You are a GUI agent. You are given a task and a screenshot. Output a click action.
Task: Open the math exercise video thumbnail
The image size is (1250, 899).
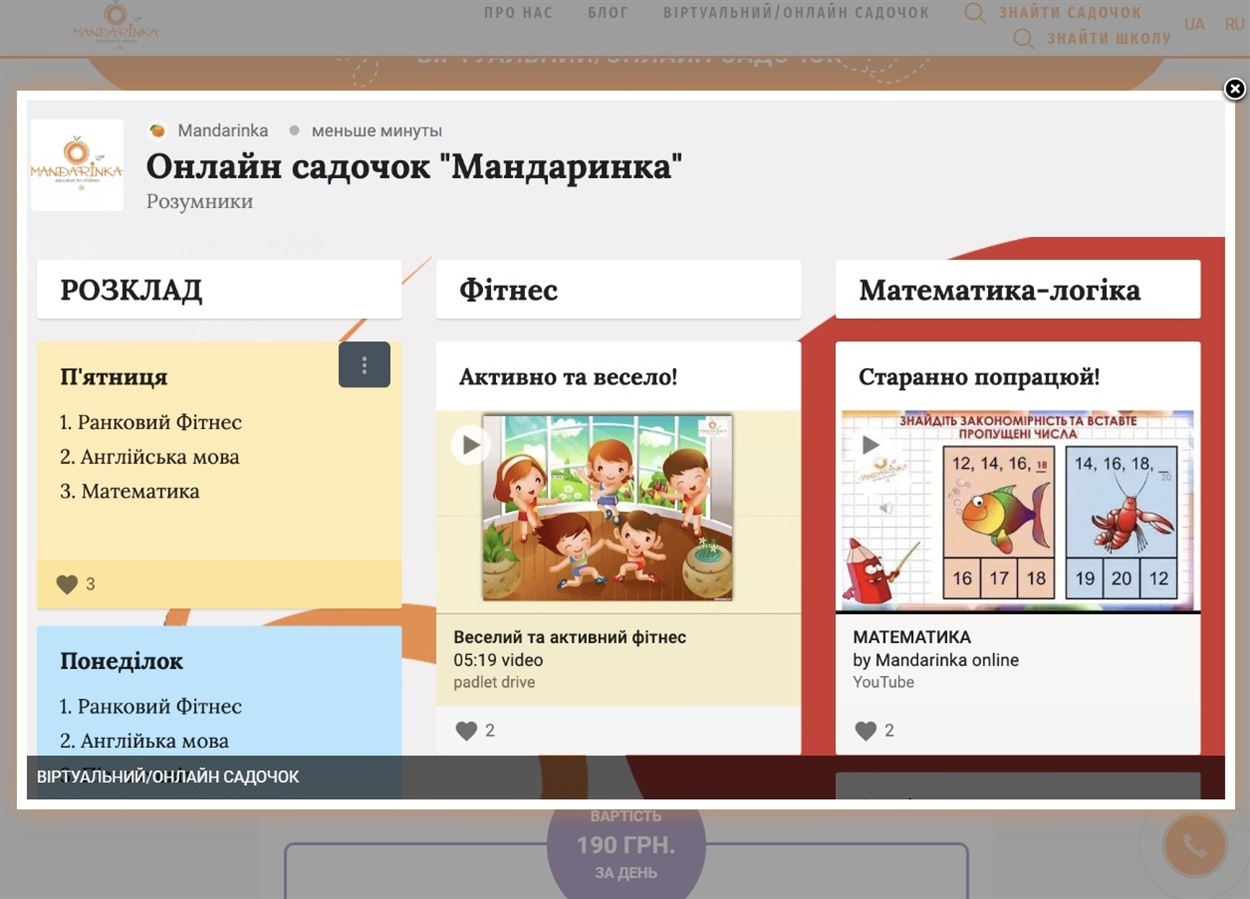1018,511
